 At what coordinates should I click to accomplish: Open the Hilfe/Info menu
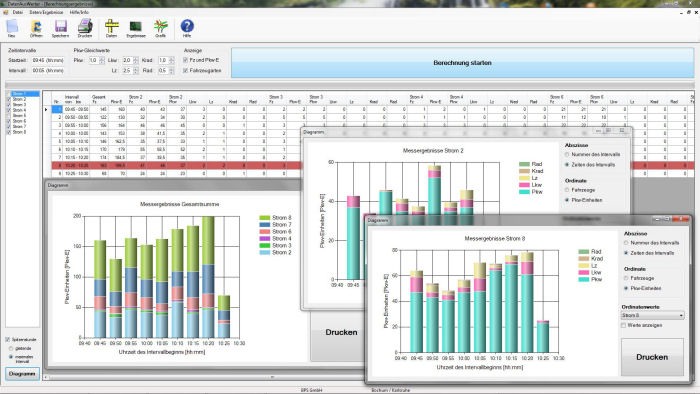(x=79, y=12)
